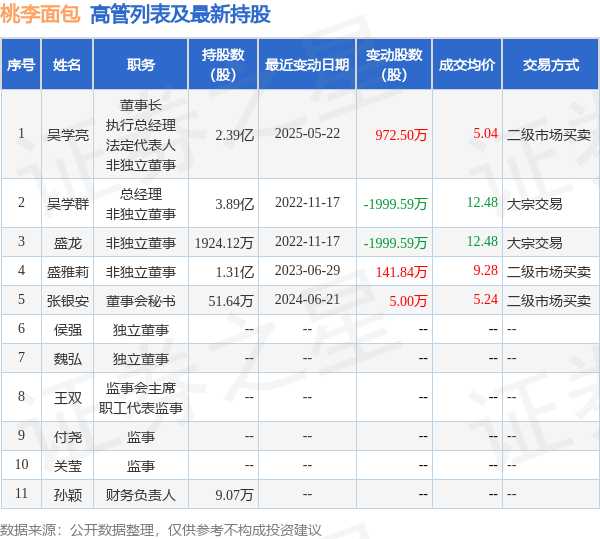Click the date 2023-06-29
Image resolution: width=600 pixels, height=539 pixels.
click(x=307, y=270)
